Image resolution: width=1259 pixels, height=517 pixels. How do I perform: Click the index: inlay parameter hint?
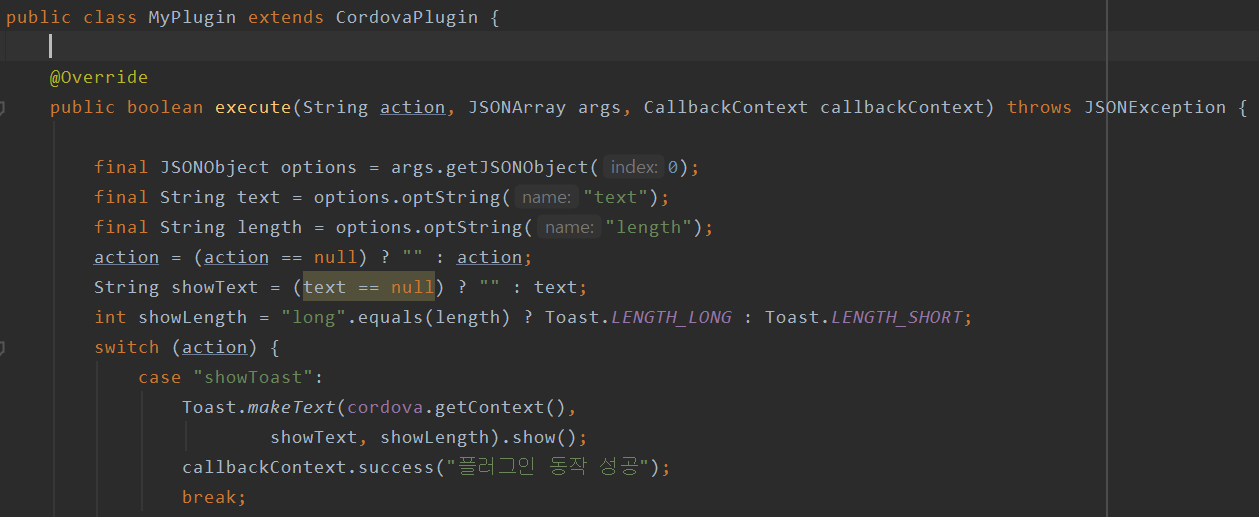(634, 167)
